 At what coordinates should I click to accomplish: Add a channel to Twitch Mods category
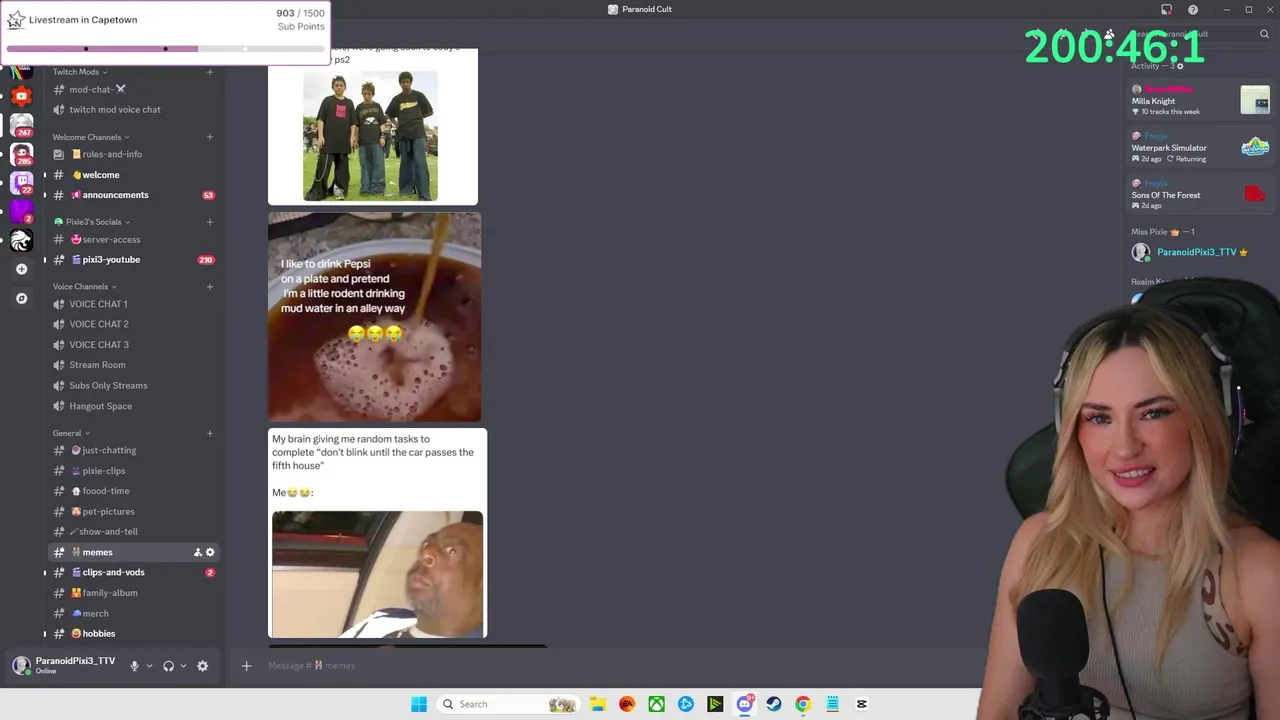pos(209,72)
